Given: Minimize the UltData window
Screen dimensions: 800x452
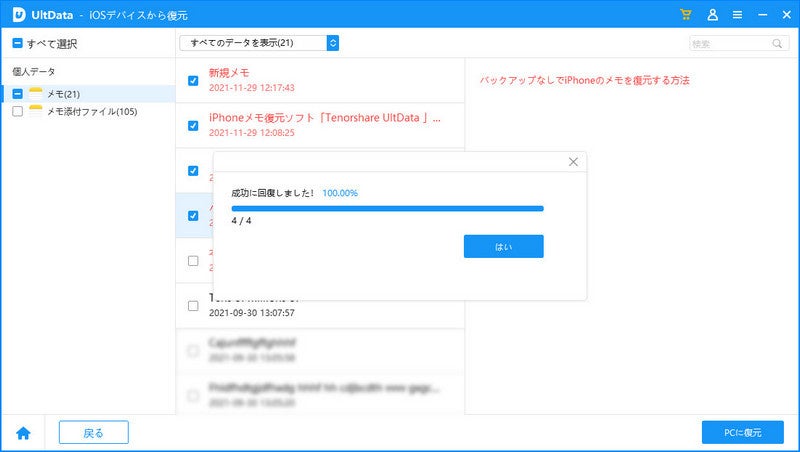Looking at the screenshot, I should coord(762,15).
